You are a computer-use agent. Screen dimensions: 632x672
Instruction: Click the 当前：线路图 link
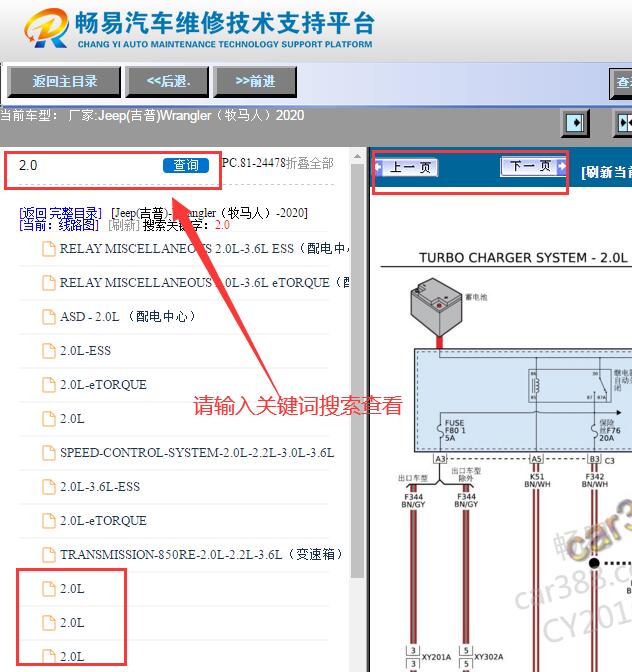pyautogui.click(x=59, y=225)
